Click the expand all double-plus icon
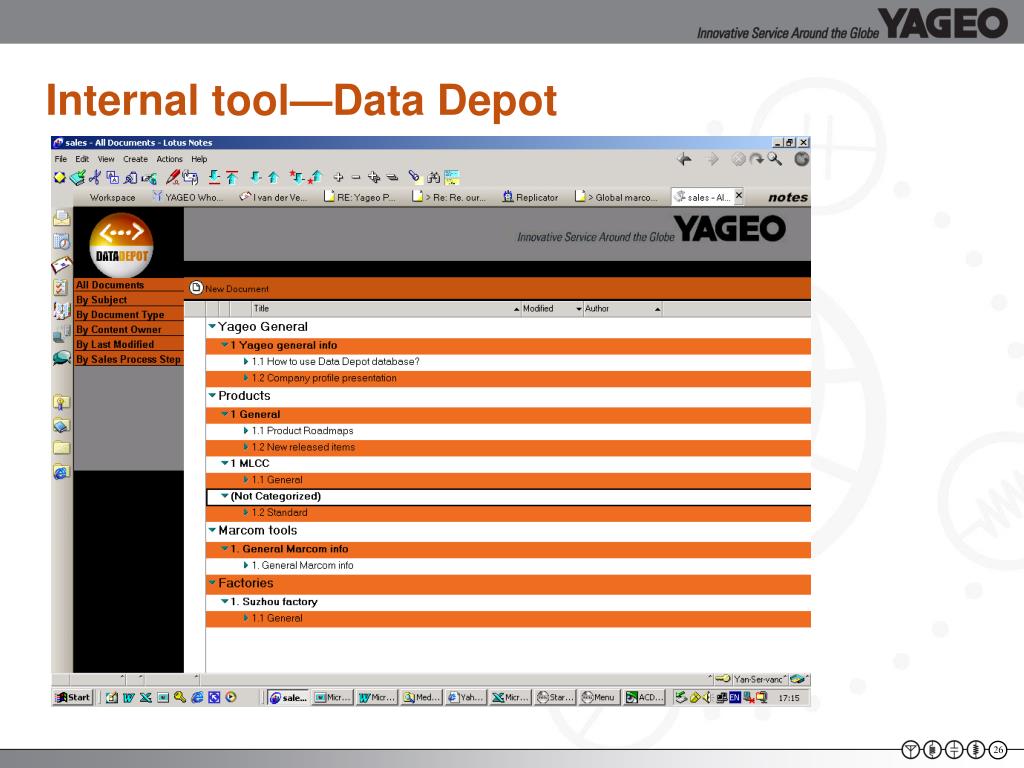1024x768 pixels. [374, 177]
